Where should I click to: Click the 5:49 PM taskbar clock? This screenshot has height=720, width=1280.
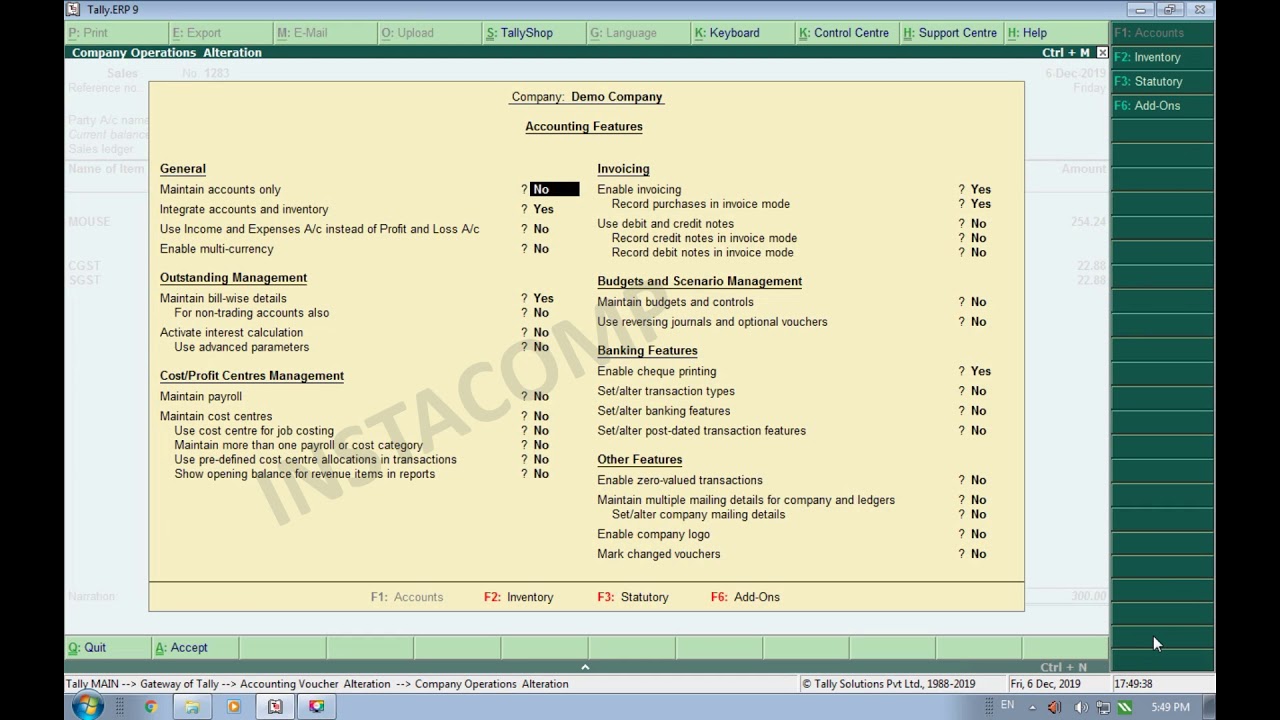(x=1170, y=707)
